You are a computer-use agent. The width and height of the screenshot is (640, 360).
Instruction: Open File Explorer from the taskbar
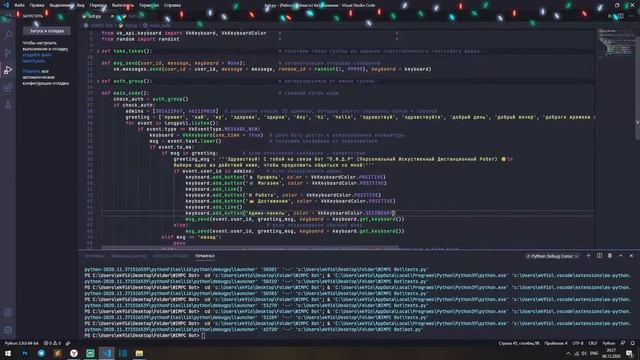tap(139, 353)
